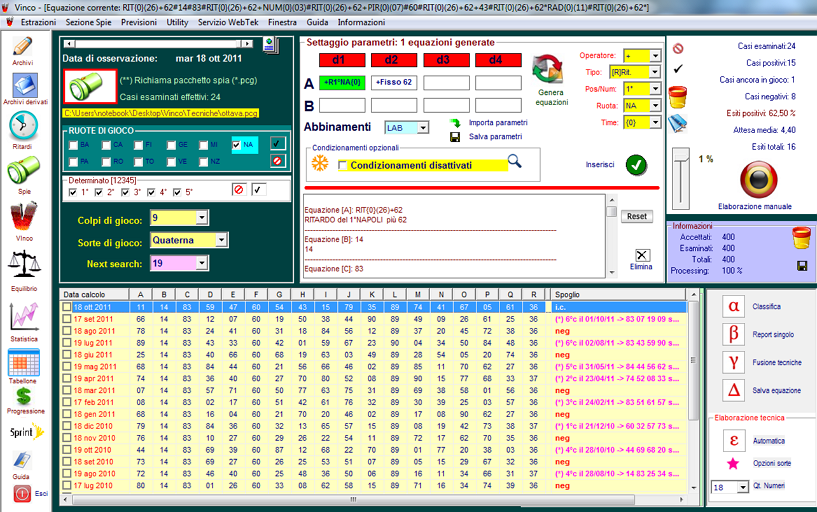Open Colpi di gioco dropdown

202,217
